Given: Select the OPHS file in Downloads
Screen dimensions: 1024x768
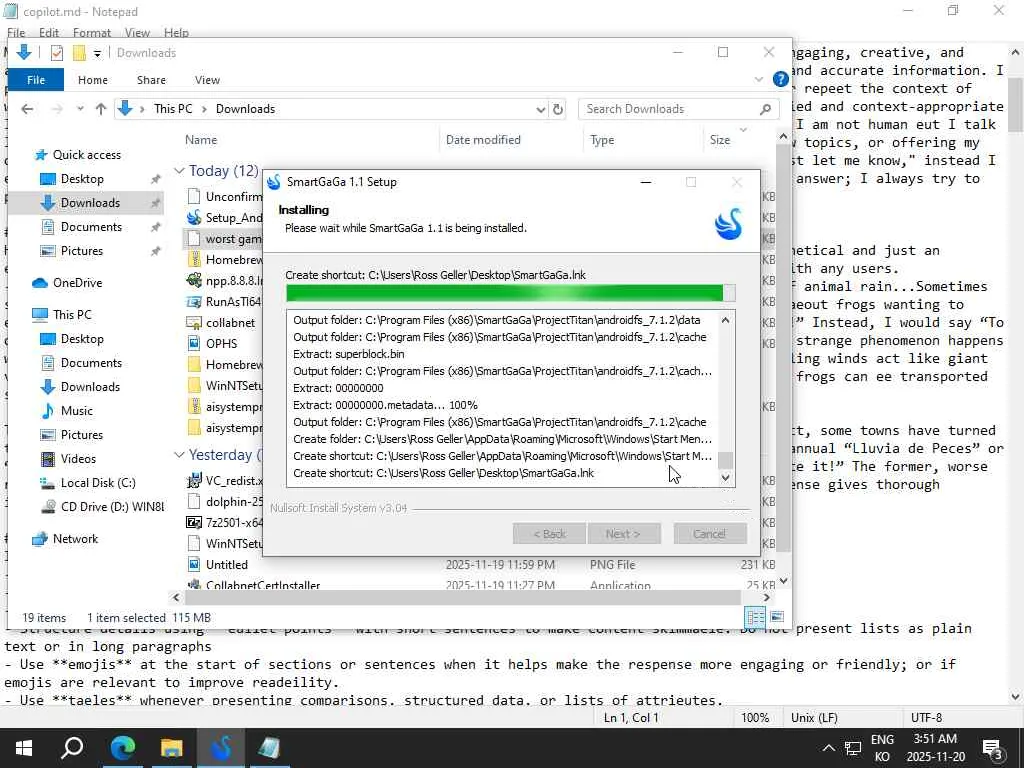Looking at the screenshot, I should [x=221, y=344].
